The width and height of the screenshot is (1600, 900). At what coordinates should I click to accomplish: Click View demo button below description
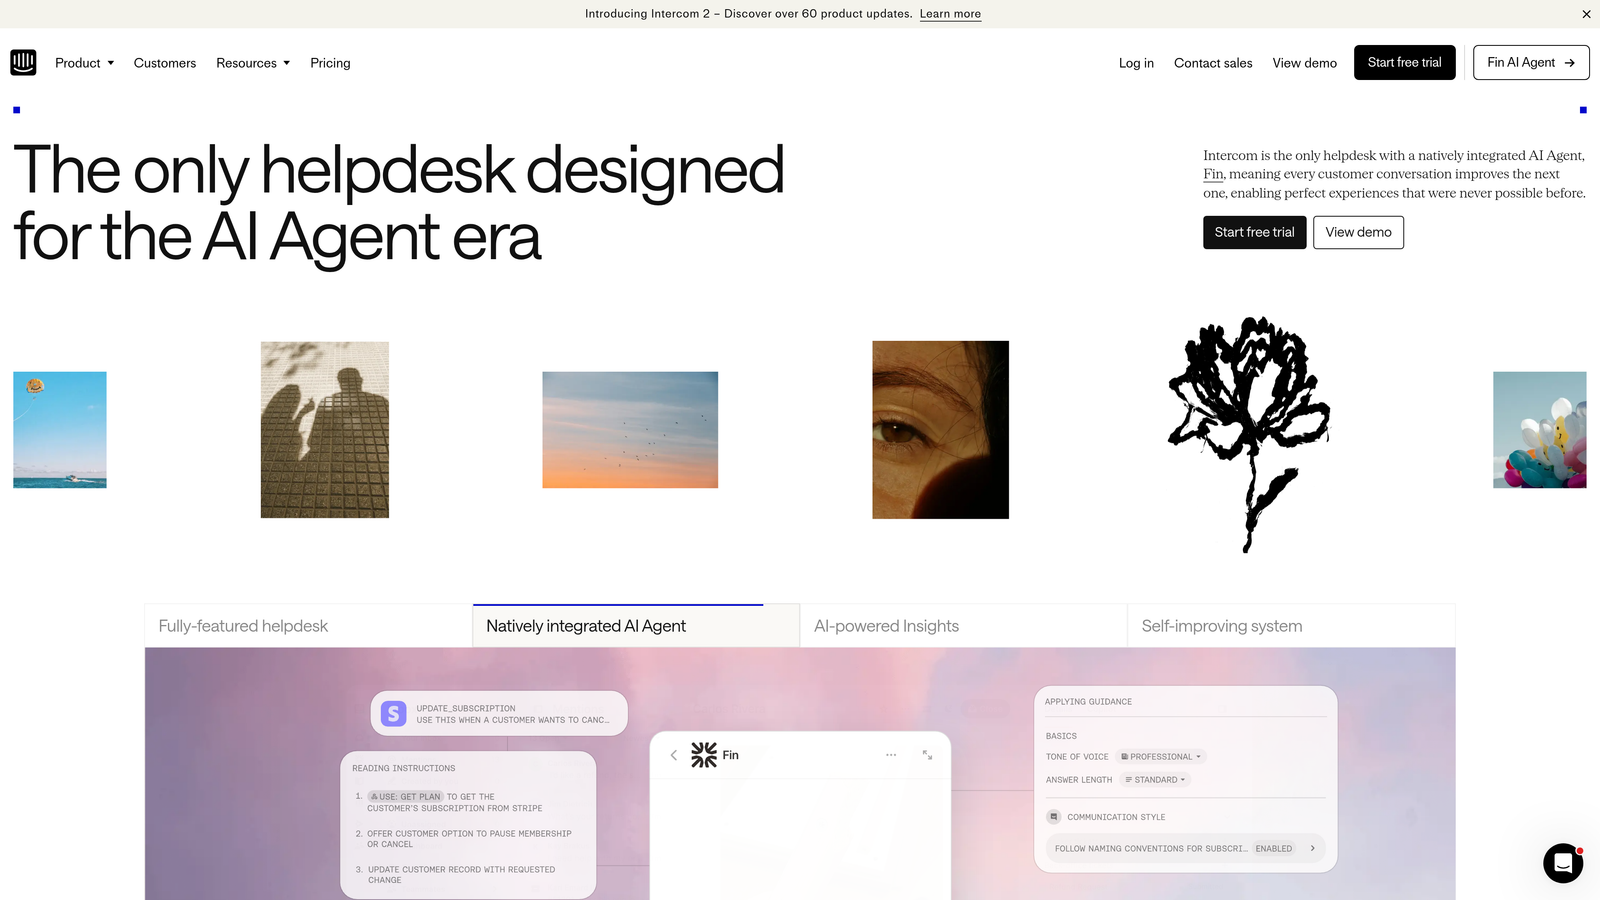point(1358,232)
